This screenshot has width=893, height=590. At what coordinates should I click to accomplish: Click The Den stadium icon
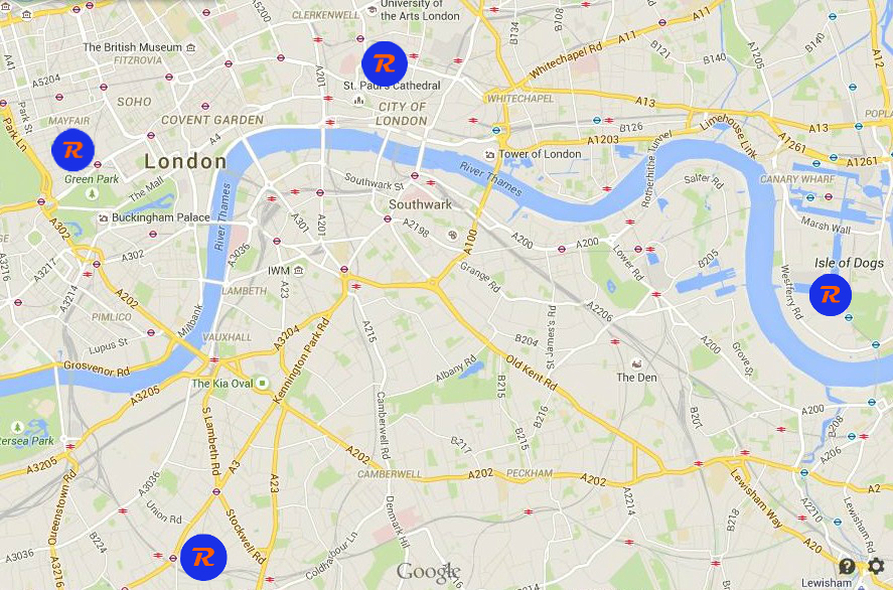(636, 363)
